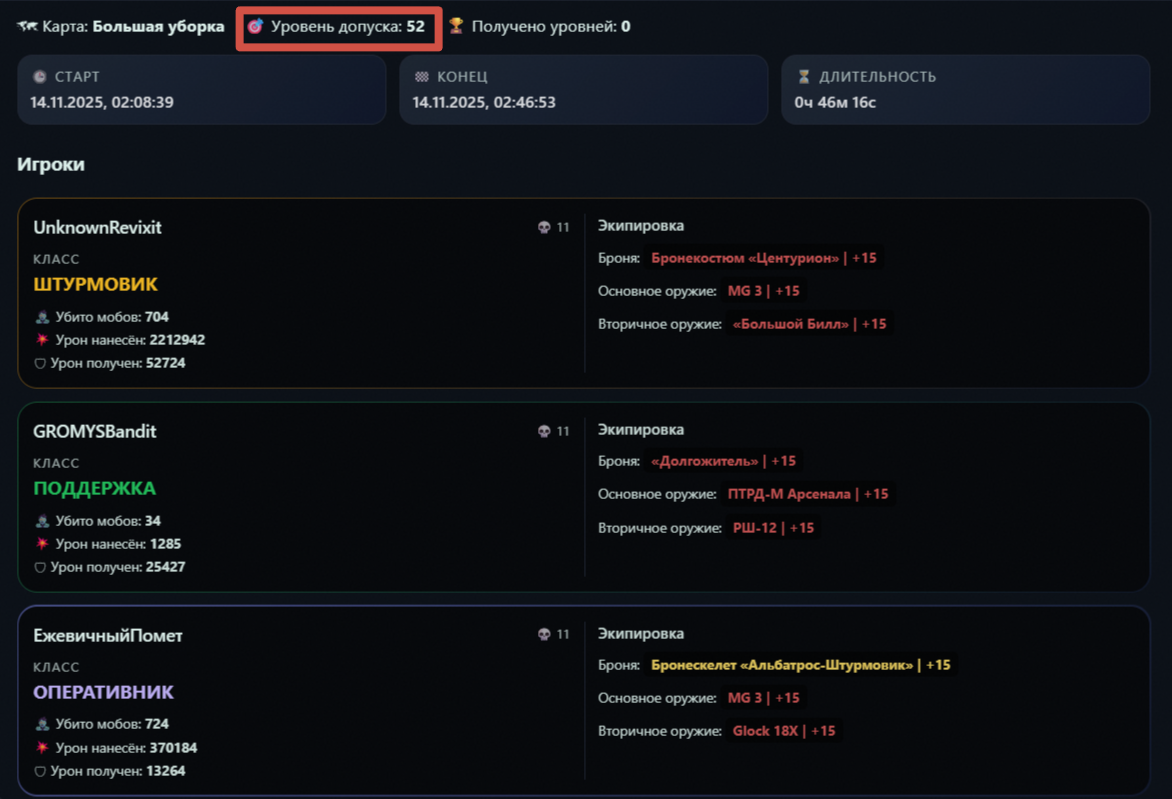This screenshot has height=799, width=1172.
Task: Click damage dealt icon next to 2212942
Action: [x=42, y=340]
